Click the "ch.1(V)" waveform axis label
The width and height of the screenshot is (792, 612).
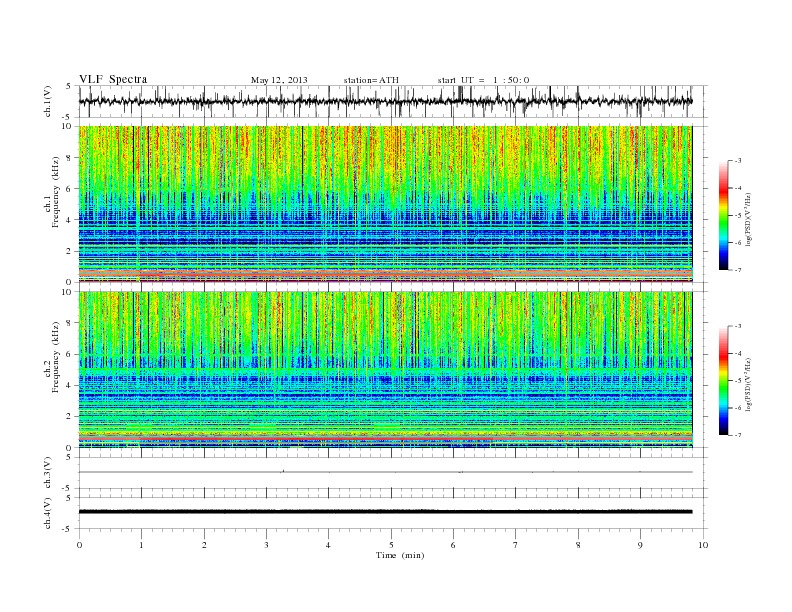pos(47,101)
